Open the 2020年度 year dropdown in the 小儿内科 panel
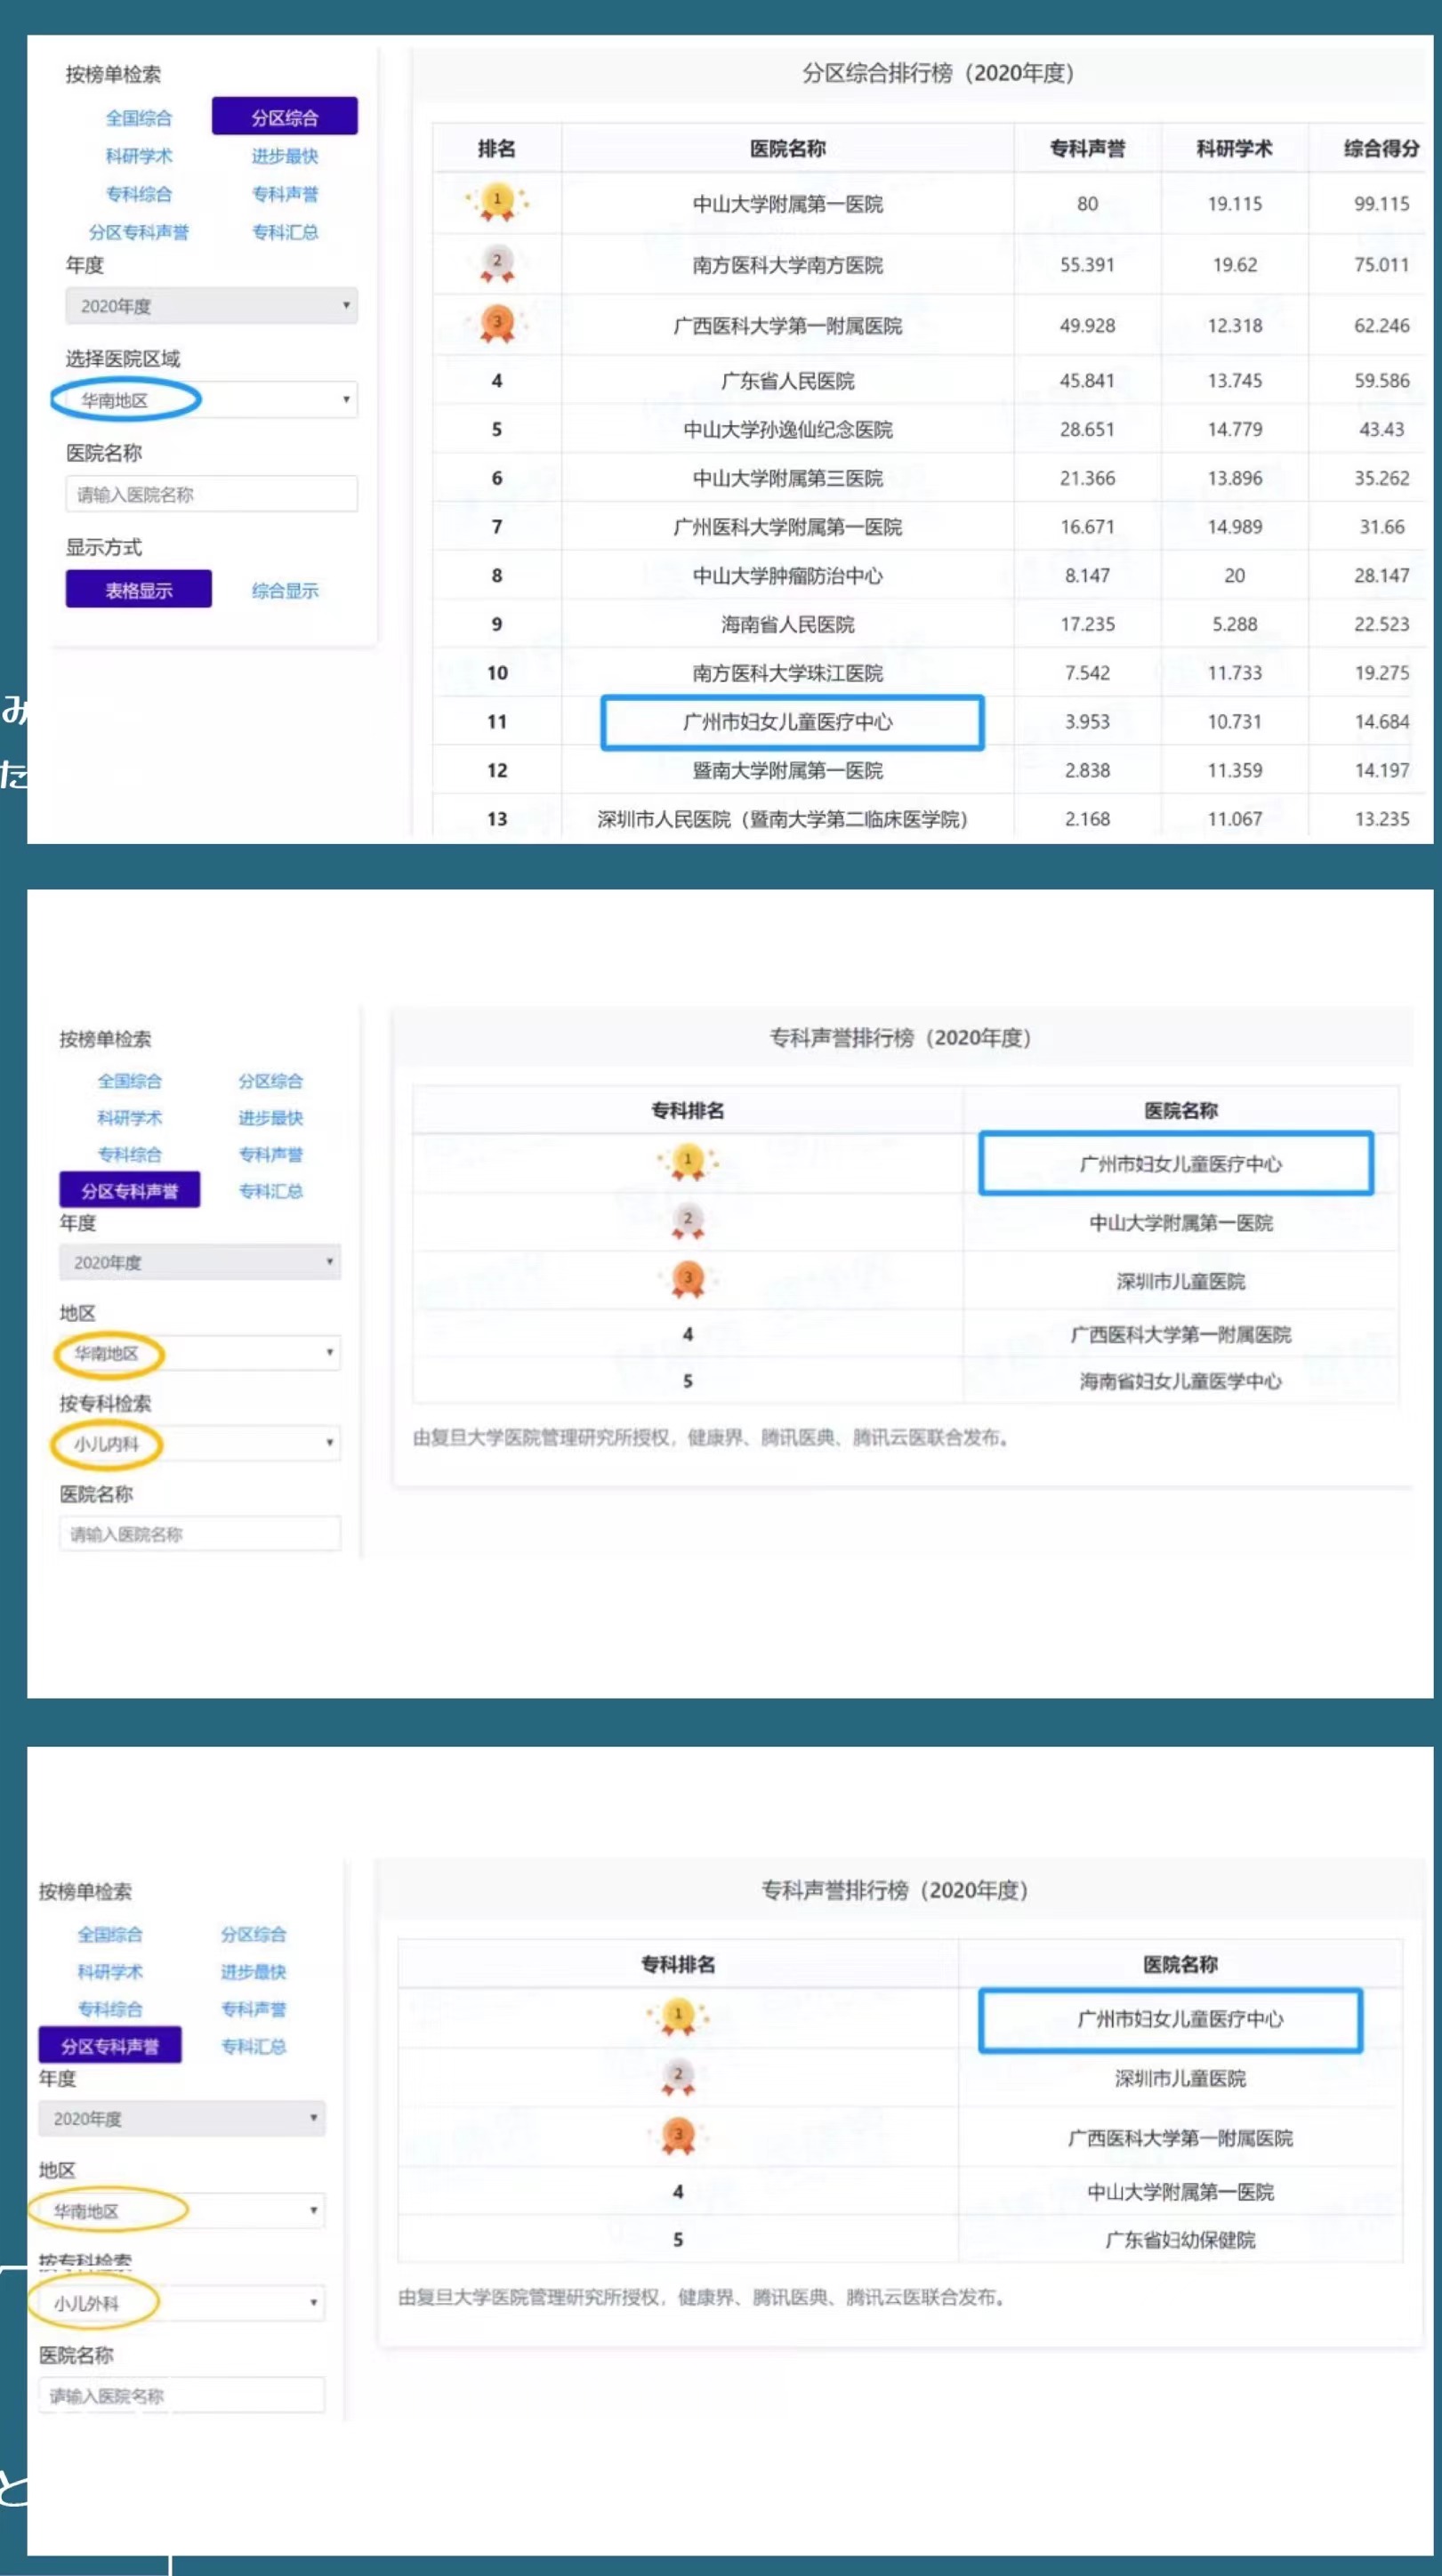1442x2576 pixels. click(x=200, y=1262)
